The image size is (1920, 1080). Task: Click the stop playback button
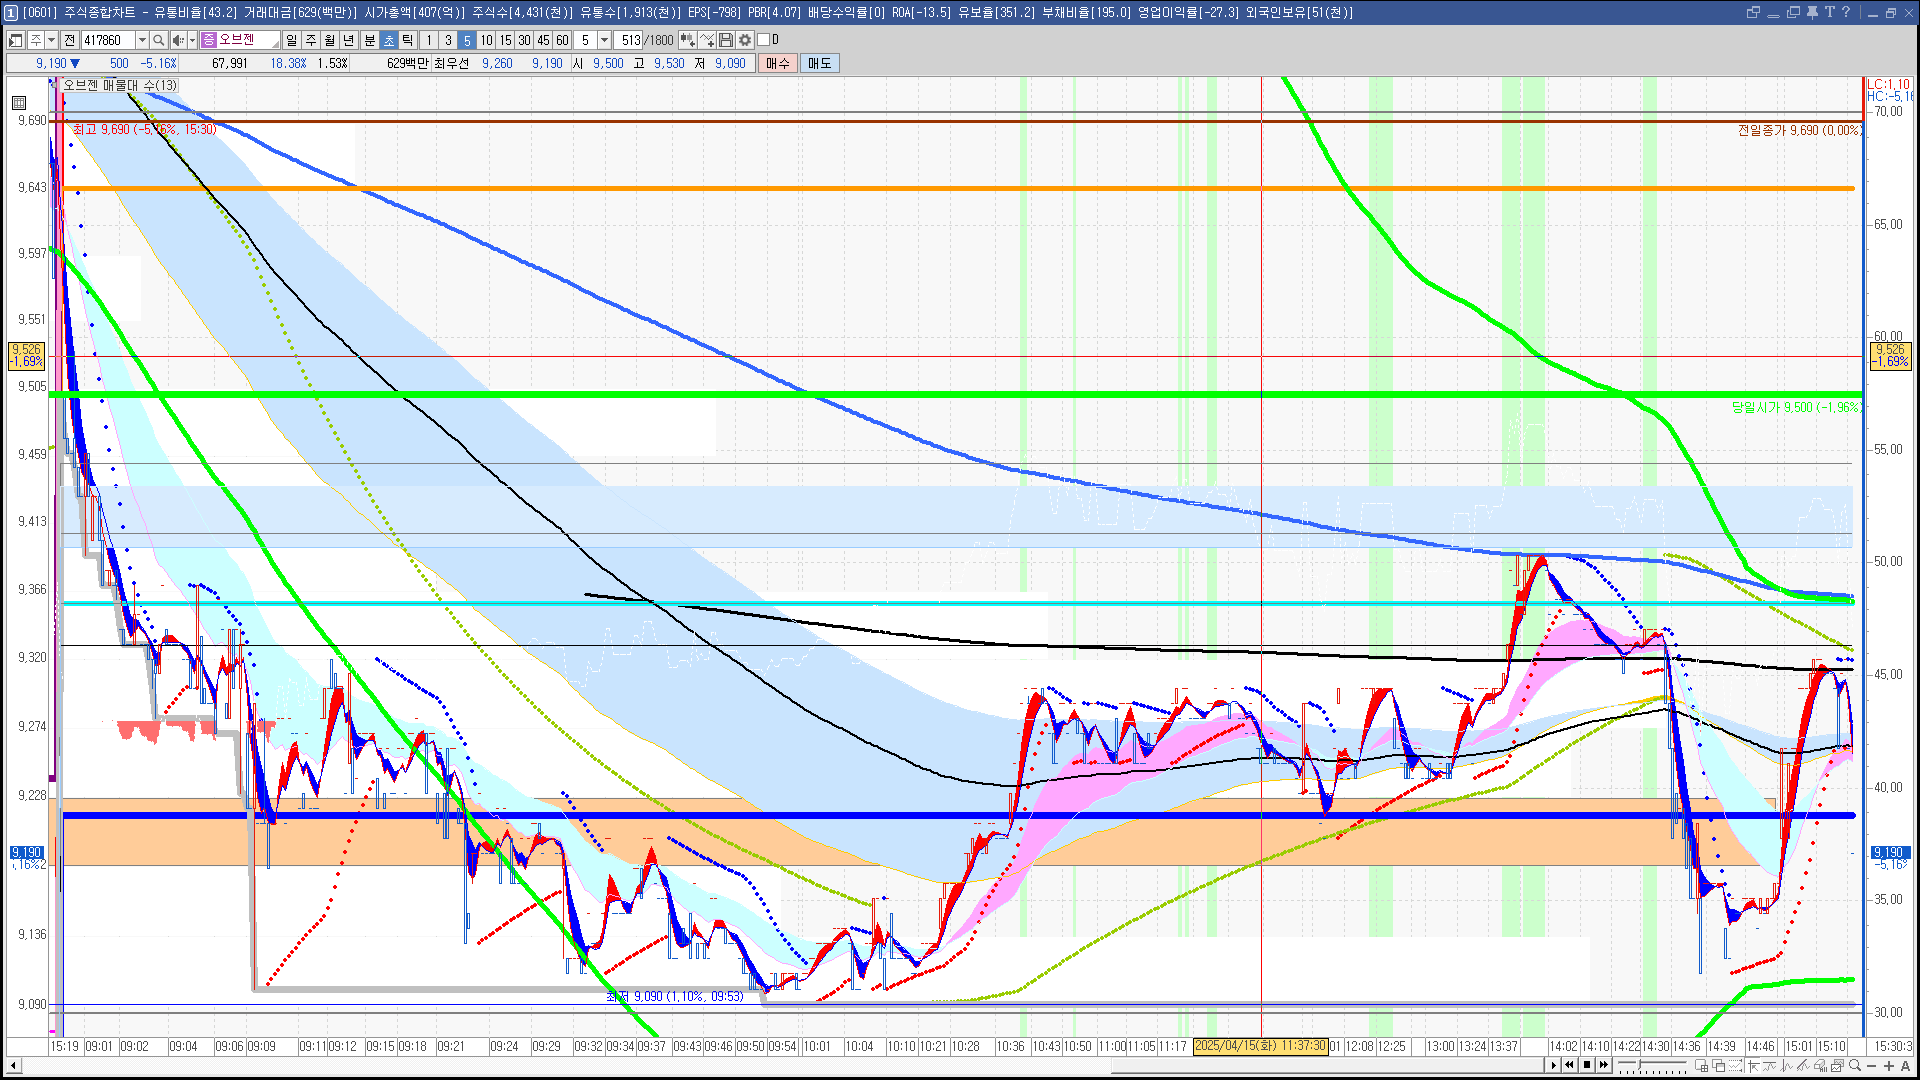[1587, 1065]
